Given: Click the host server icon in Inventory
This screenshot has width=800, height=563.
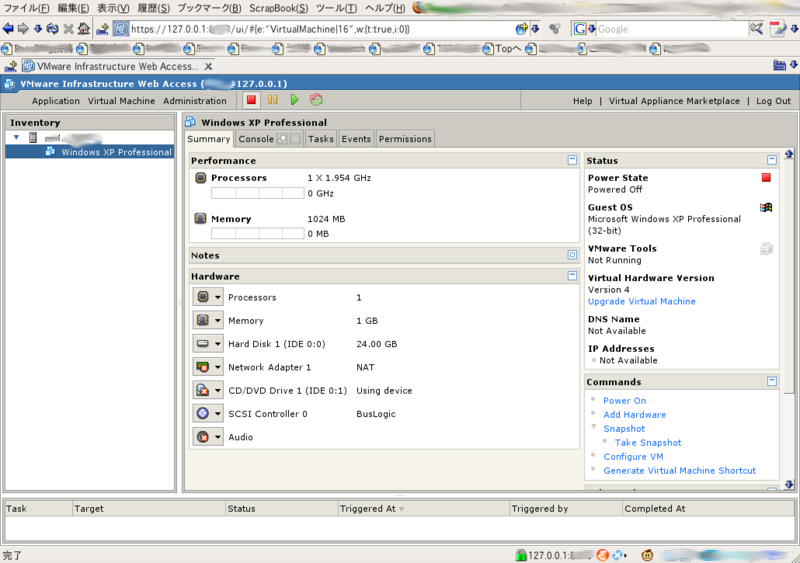Looking at the screenshot, I should pyautogui.click(x=33, y=137).
